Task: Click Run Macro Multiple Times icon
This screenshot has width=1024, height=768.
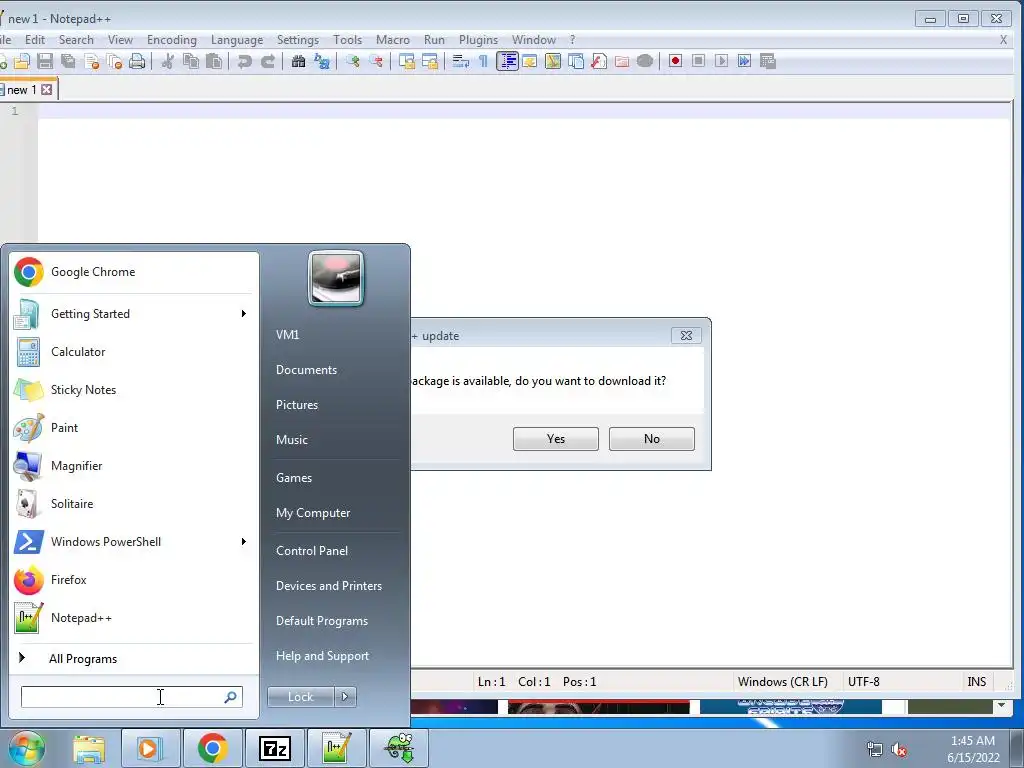Action: point(744,61)
